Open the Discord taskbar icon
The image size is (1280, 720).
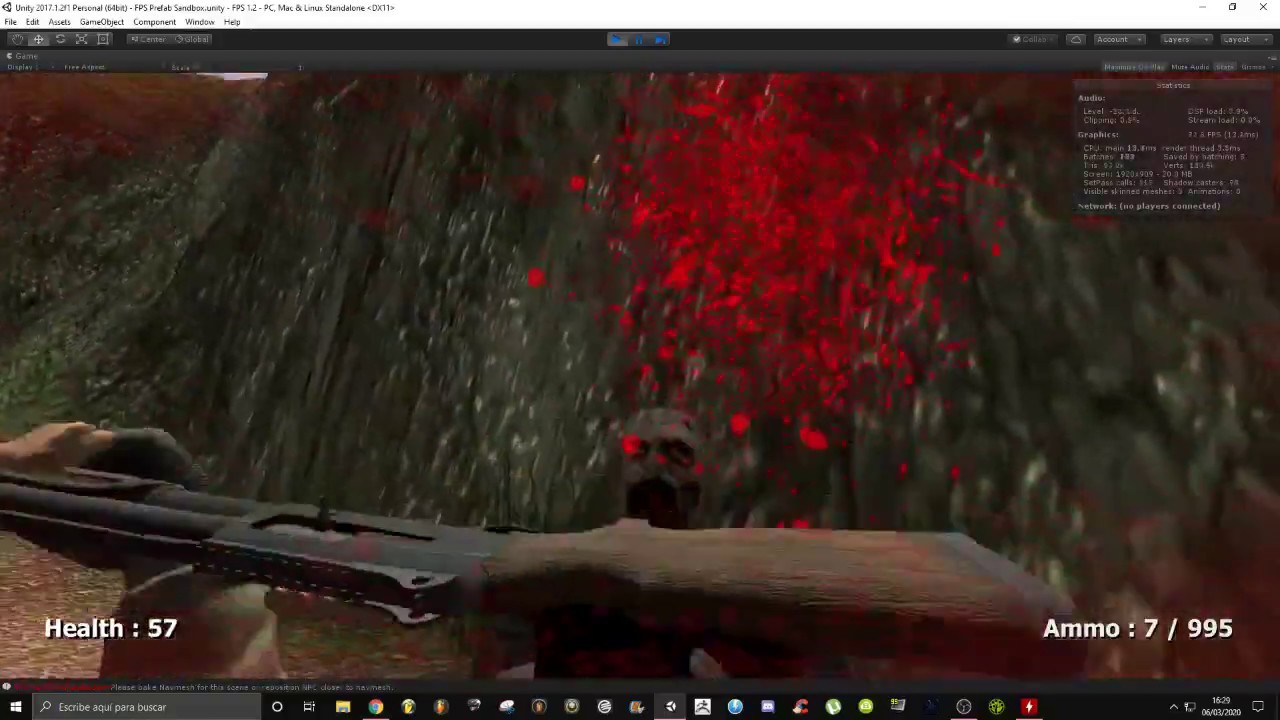[x=767, y=707]
